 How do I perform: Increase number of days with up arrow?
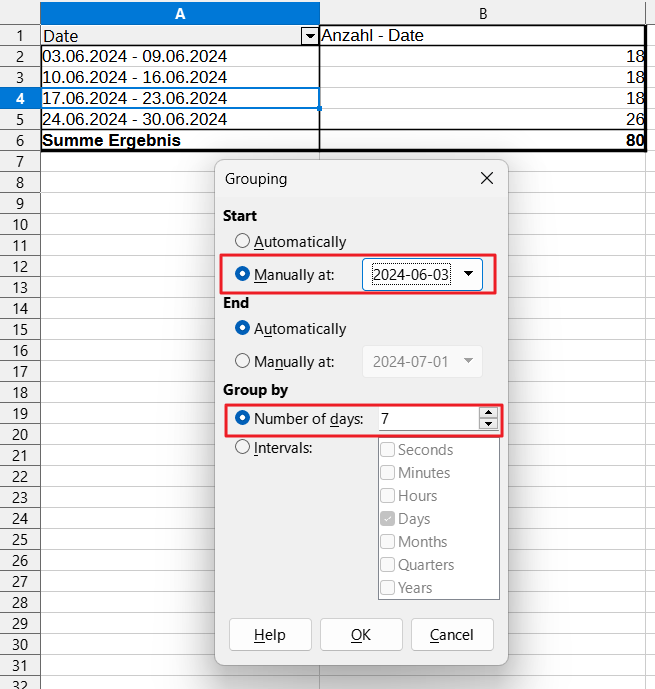tap(487, 413)
